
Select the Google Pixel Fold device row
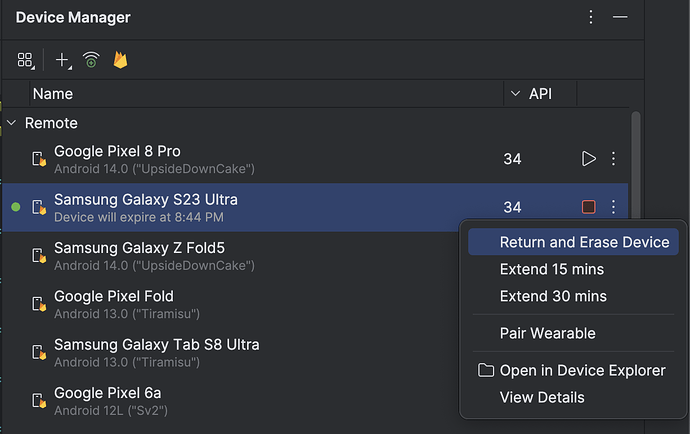[230, 303]
